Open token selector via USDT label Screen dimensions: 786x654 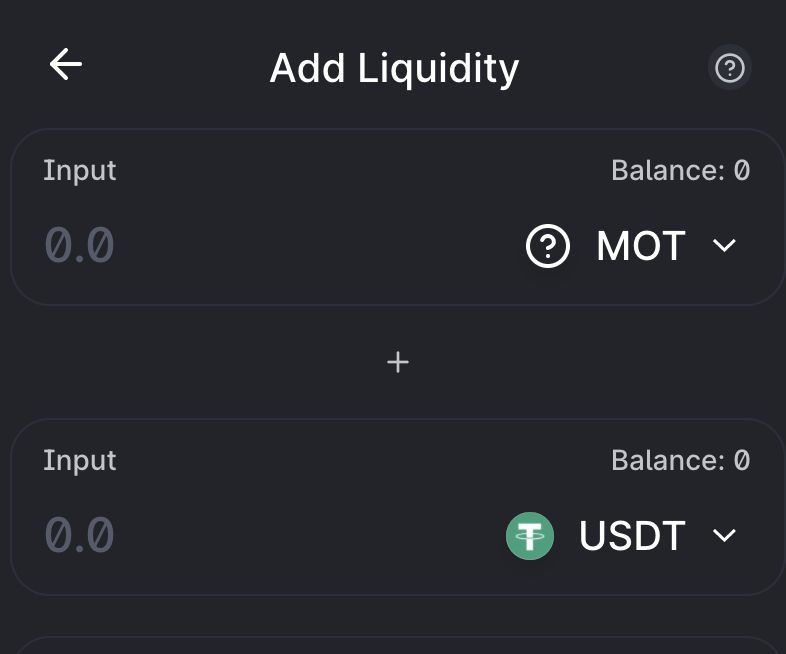(x=632, y=536)
